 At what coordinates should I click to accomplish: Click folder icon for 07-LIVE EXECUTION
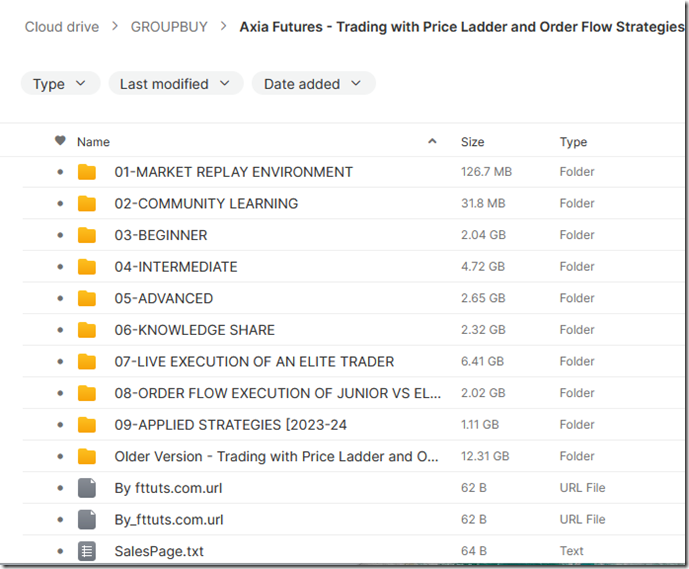pos(87,362)
